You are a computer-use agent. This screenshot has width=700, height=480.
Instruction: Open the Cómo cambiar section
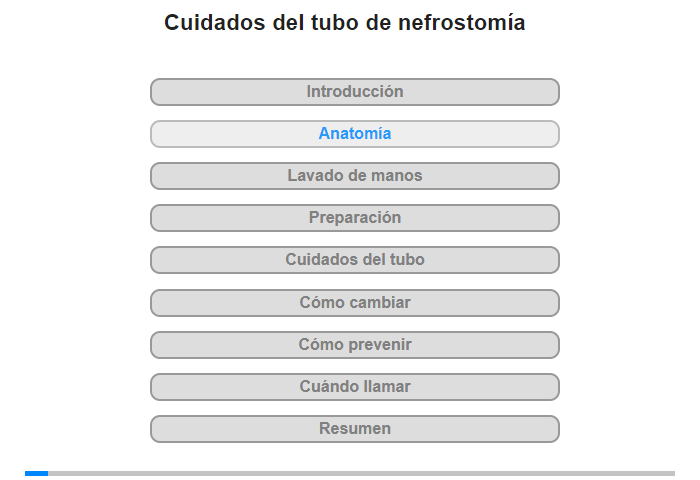tap(354, 303)
